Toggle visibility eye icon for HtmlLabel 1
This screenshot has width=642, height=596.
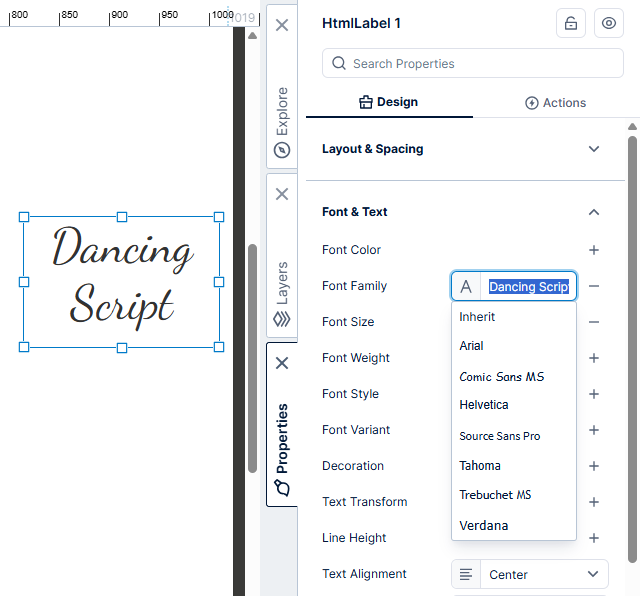609,23
